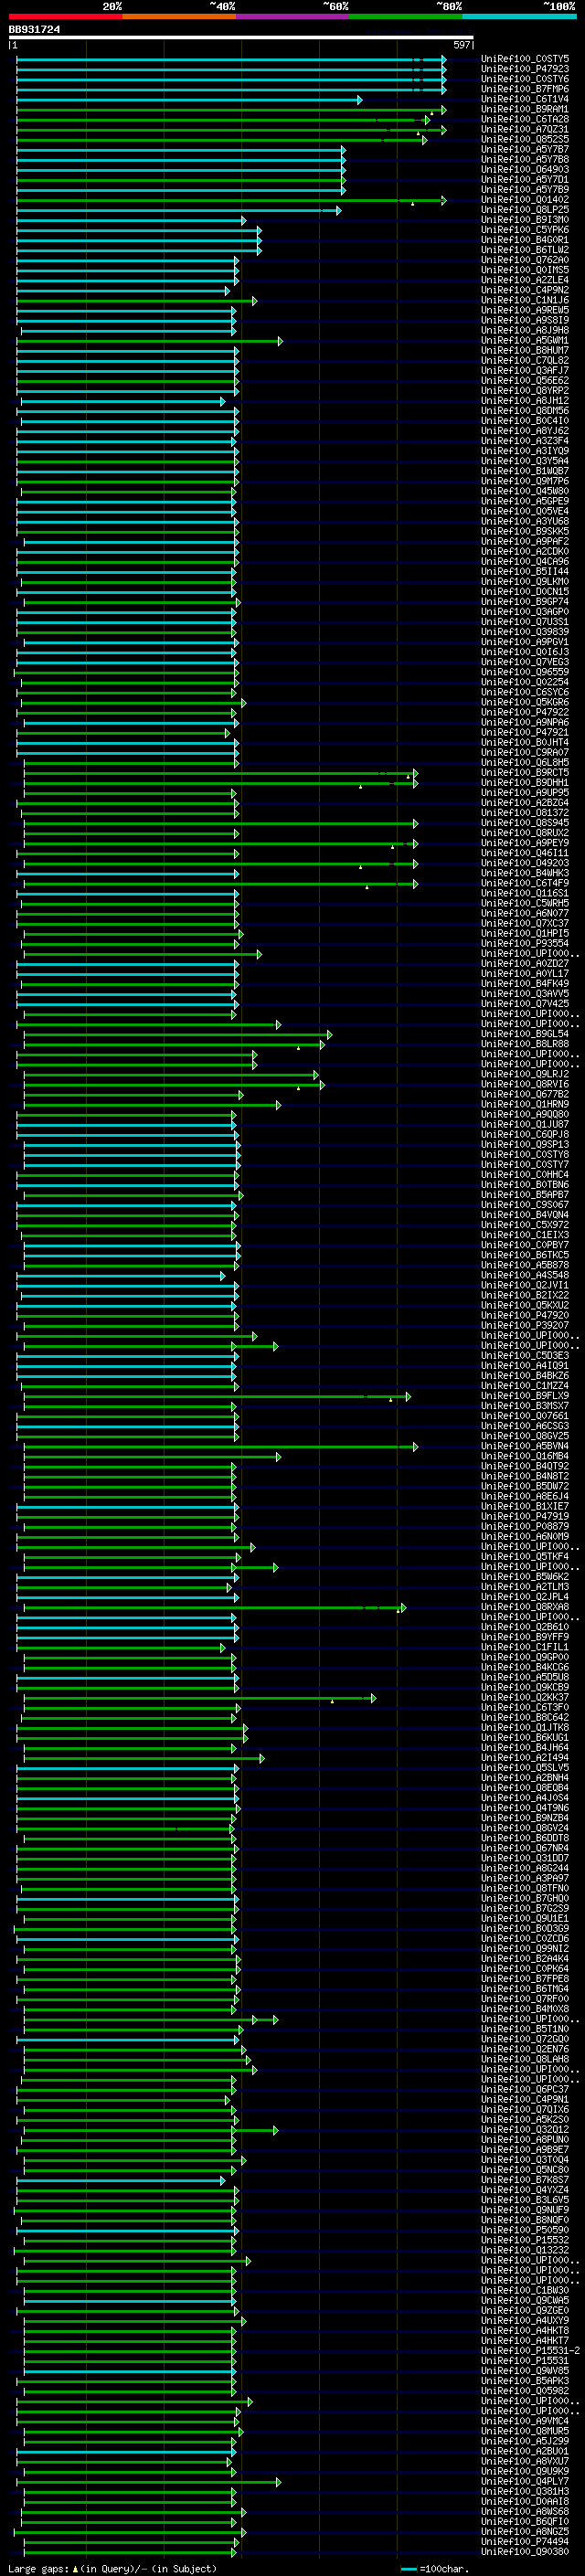Click hit label UniRef100_C1N1J6
Screen dimensions: 585x2576
click(x=525, y=300)
